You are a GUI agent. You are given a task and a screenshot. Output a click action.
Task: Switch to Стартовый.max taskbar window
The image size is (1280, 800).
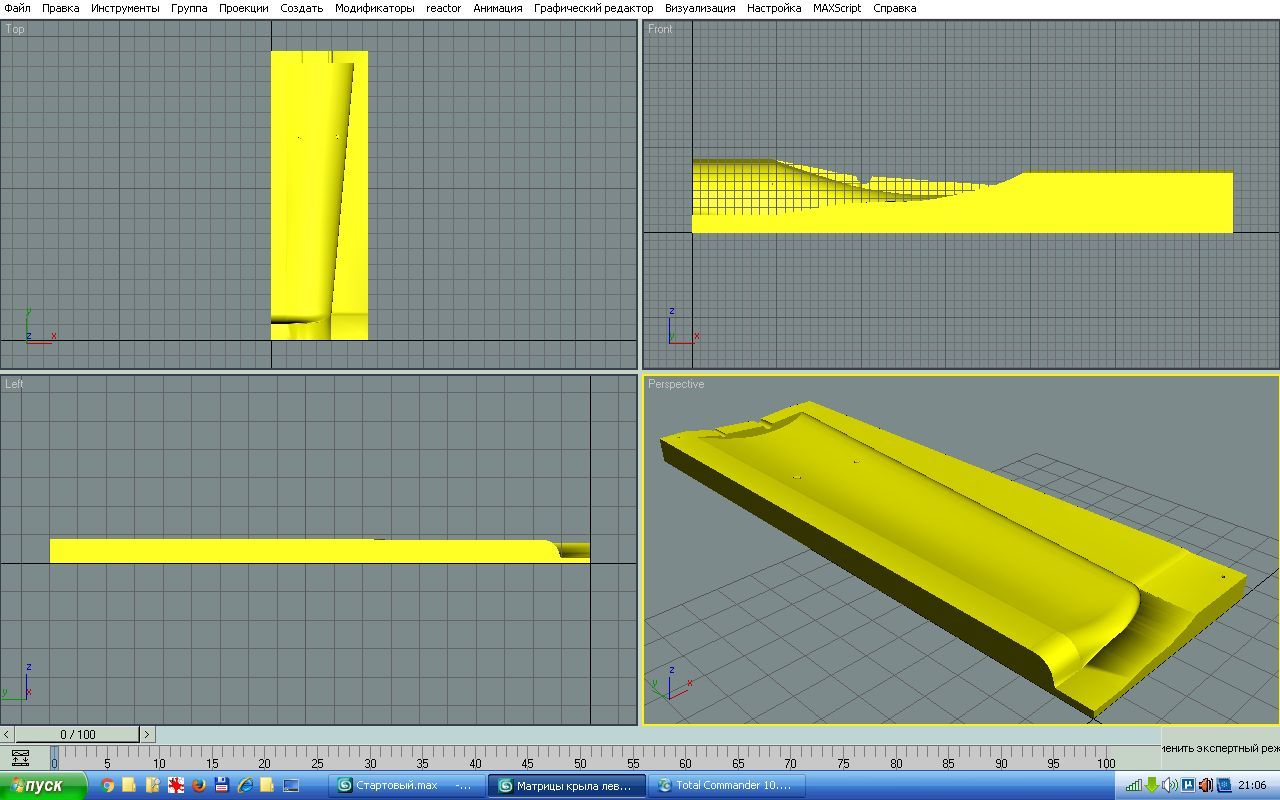[x=408, y=786]
